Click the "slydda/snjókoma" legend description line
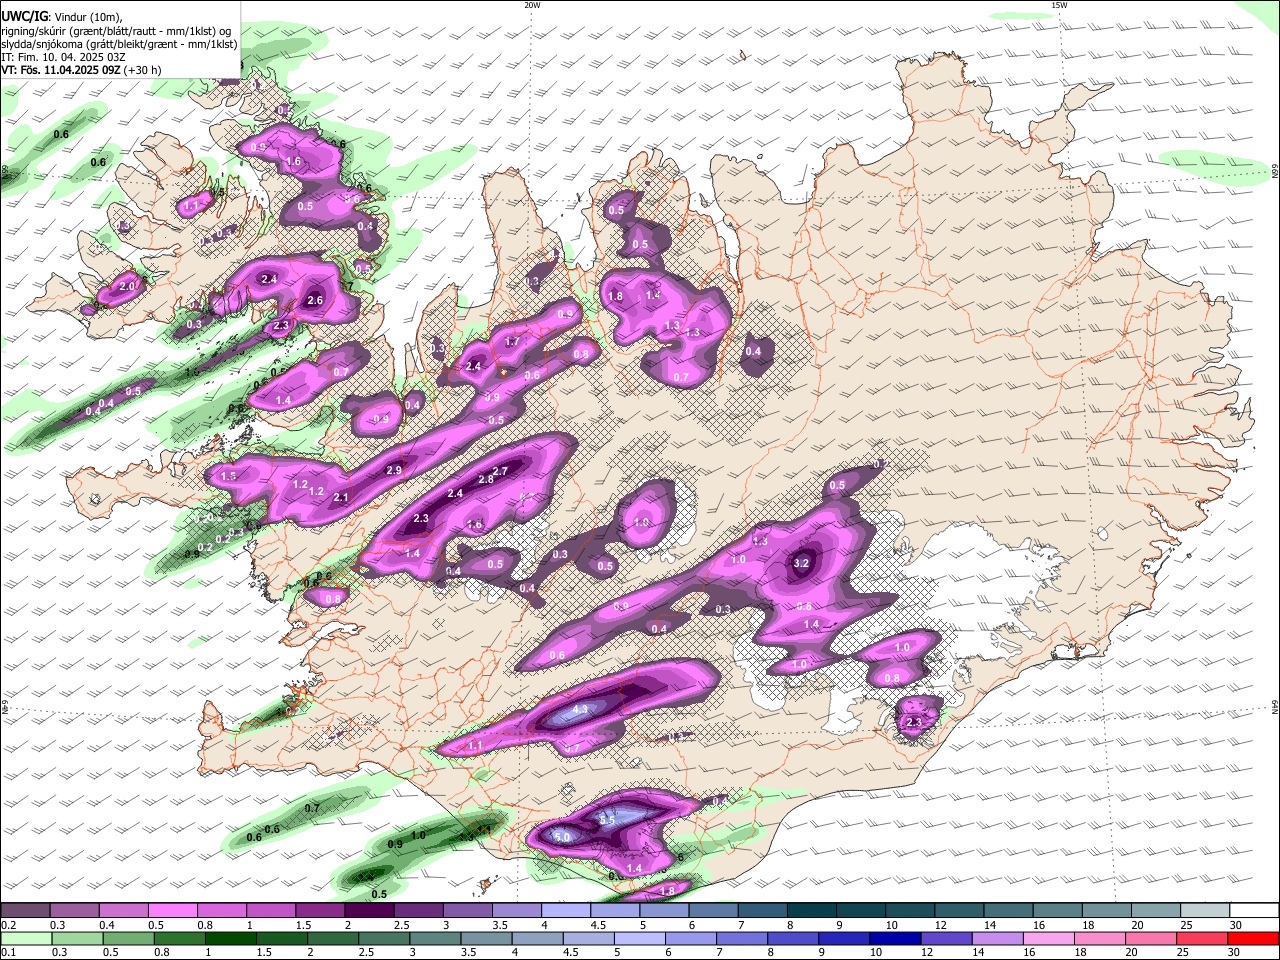1280x960 pixels. tap(120, 44)
